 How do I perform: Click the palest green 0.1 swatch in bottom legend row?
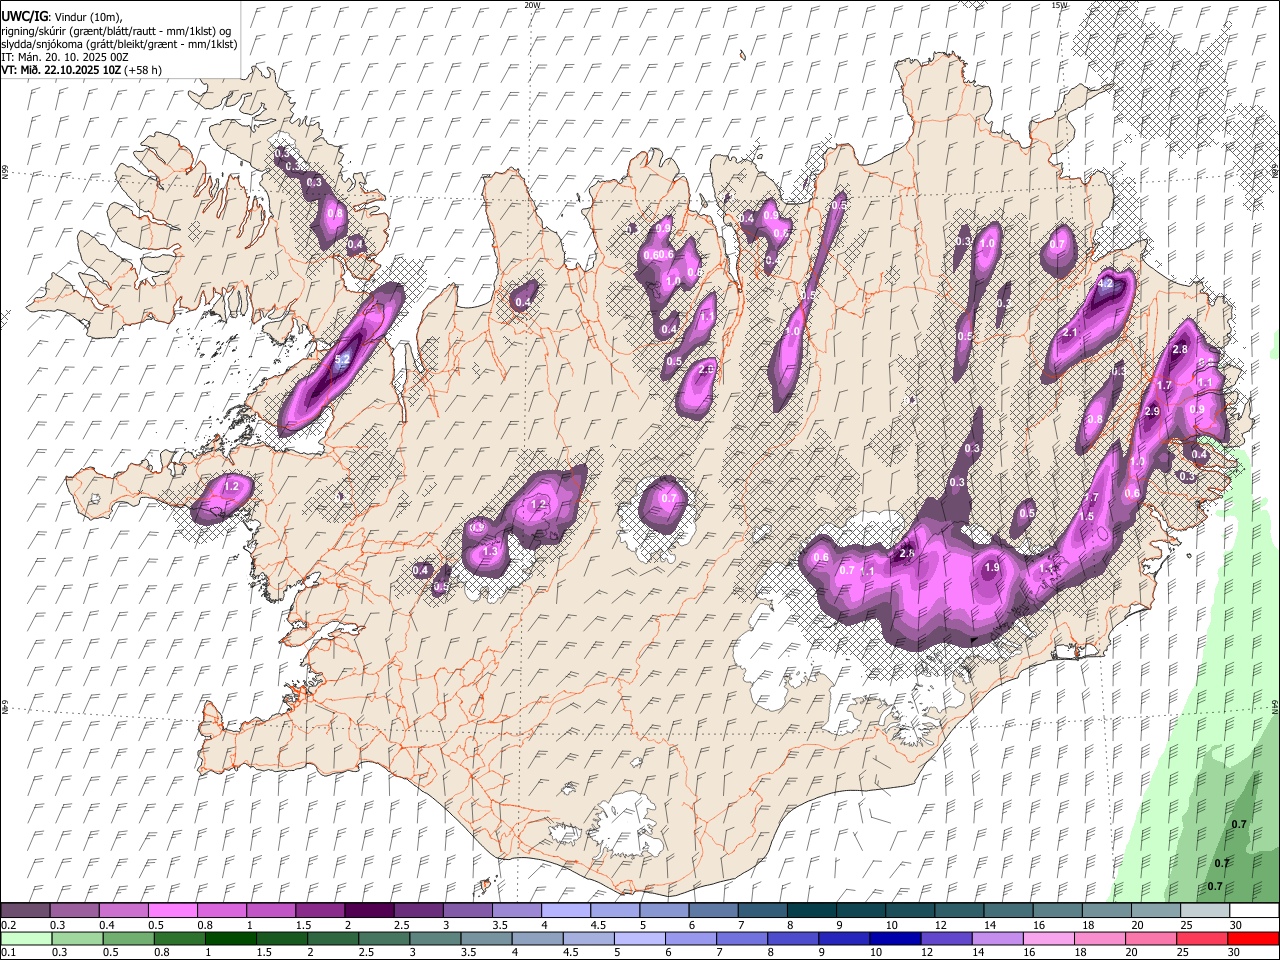pyautogui.click(x=26, y=939)
